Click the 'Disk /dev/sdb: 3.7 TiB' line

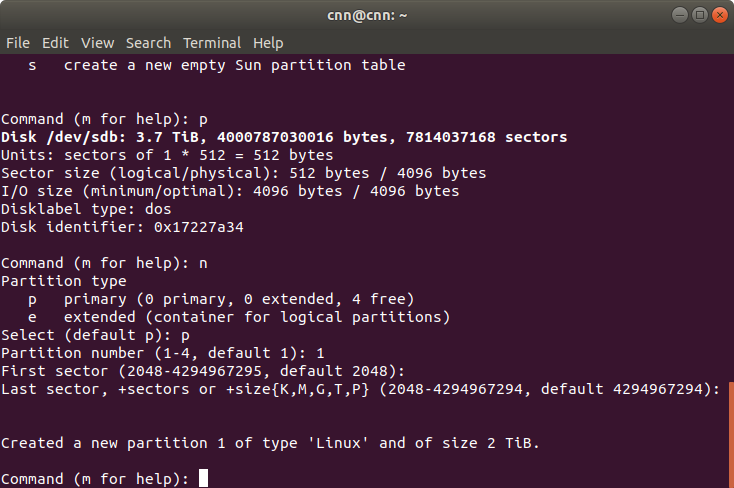[284, 137]
